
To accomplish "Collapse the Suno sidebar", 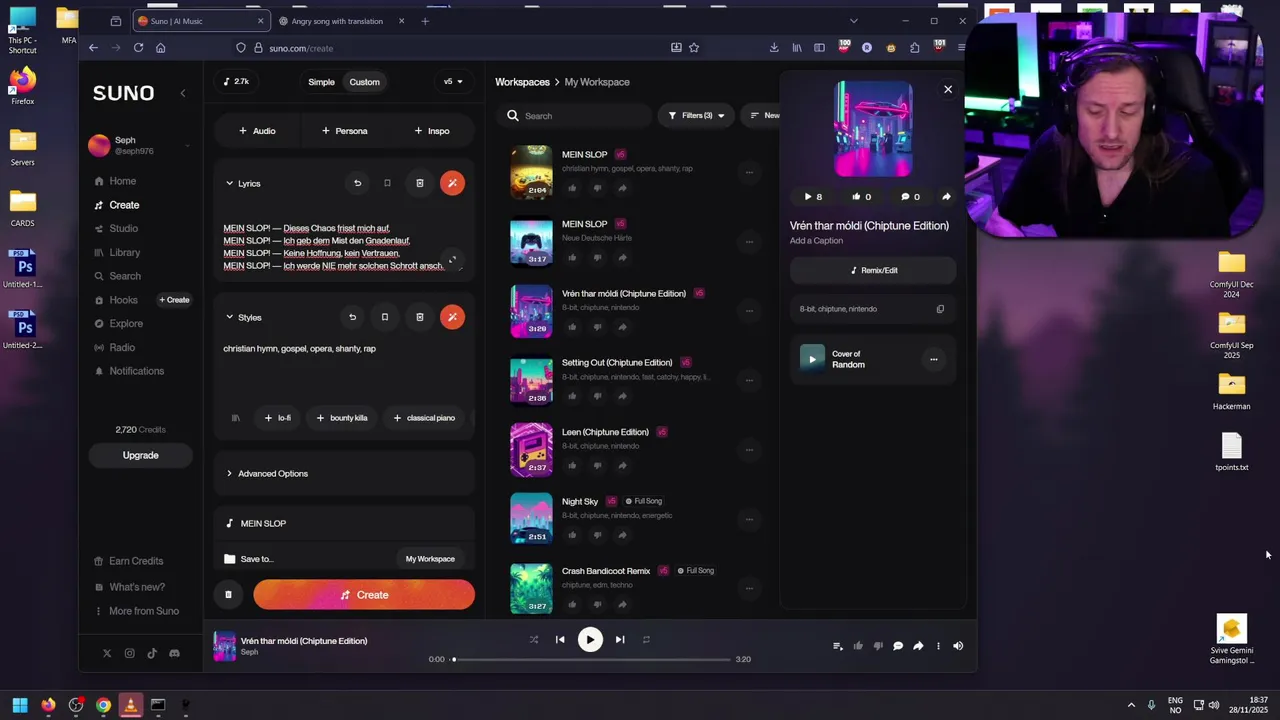I will click(x=182, y=93).
